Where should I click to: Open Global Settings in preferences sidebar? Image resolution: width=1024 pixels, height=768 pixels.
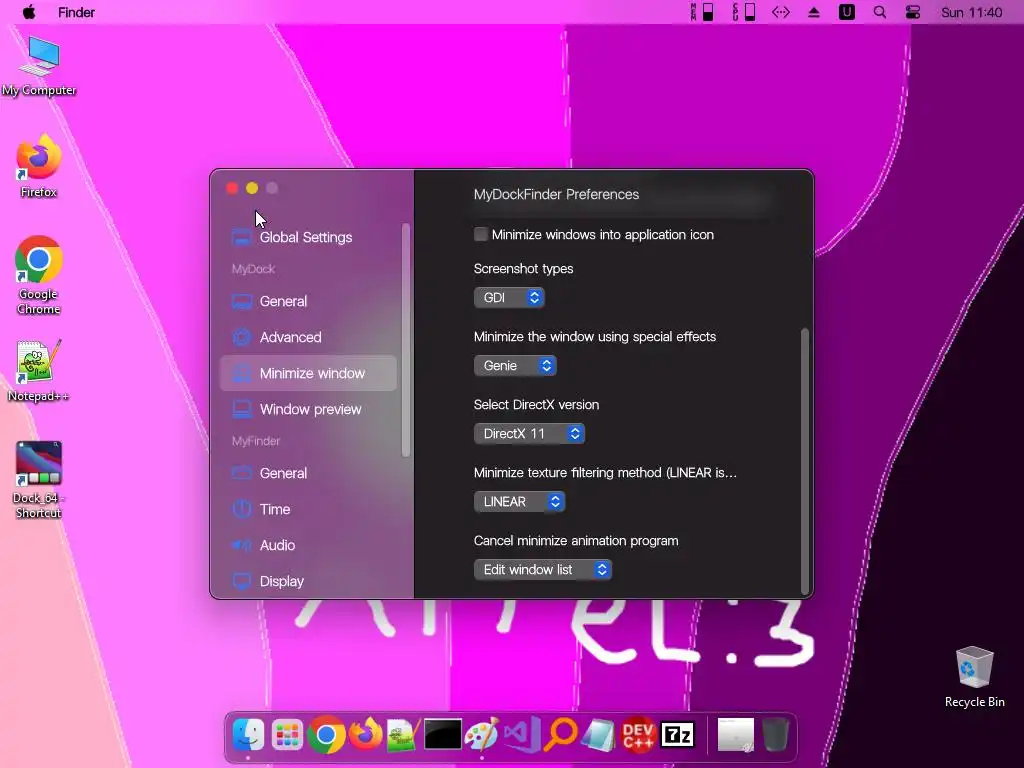click(308, 237)
